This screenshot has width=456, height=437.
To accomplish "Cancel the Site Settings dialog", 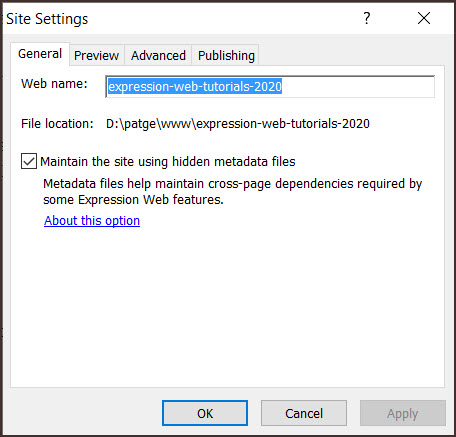I will coord(304,413).
